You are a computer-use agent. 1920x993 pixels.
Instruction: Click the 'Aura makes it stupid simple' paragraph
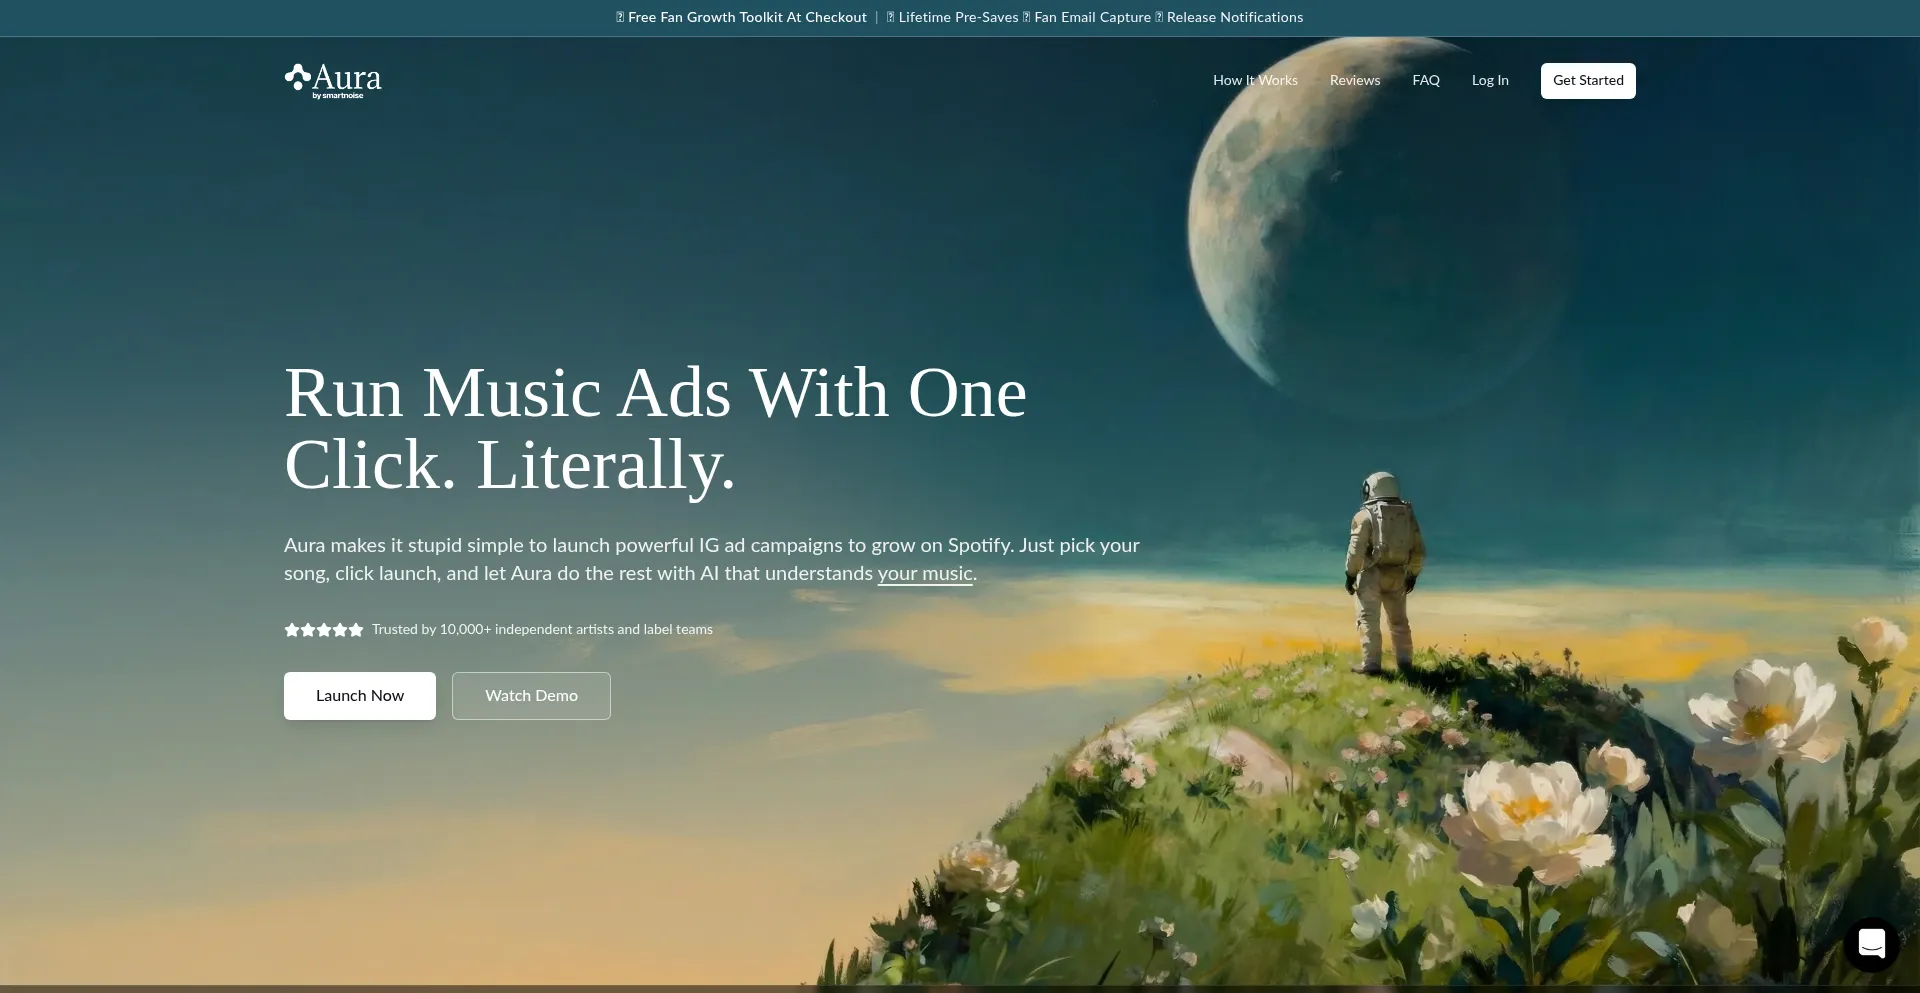click(x=712, y=560)
